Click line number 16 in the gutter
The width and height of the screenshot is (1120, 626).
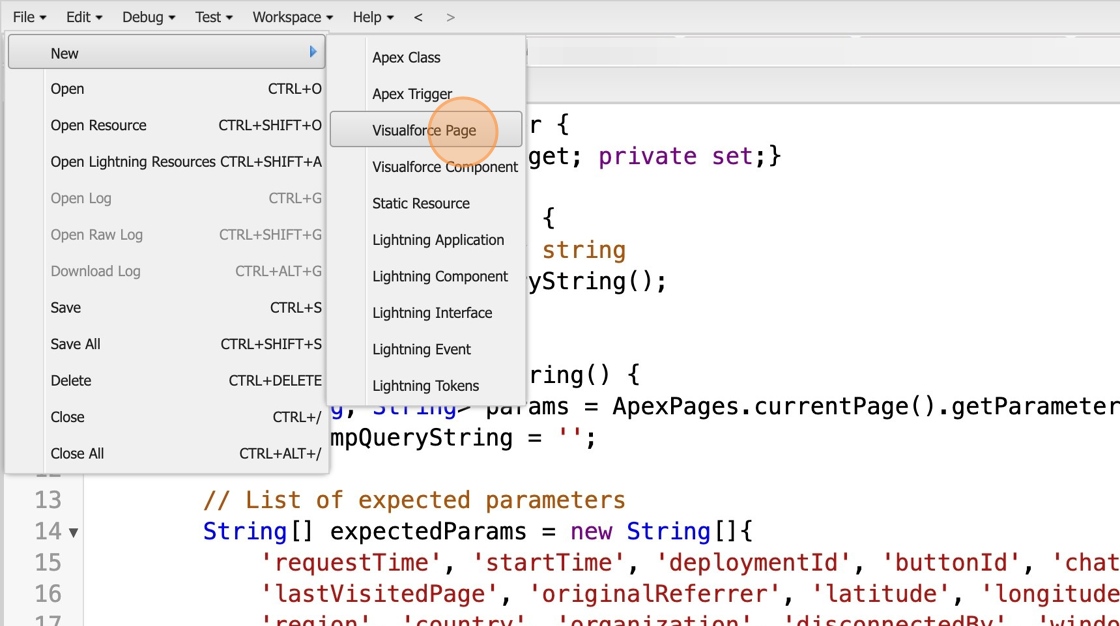pos(48,594)
